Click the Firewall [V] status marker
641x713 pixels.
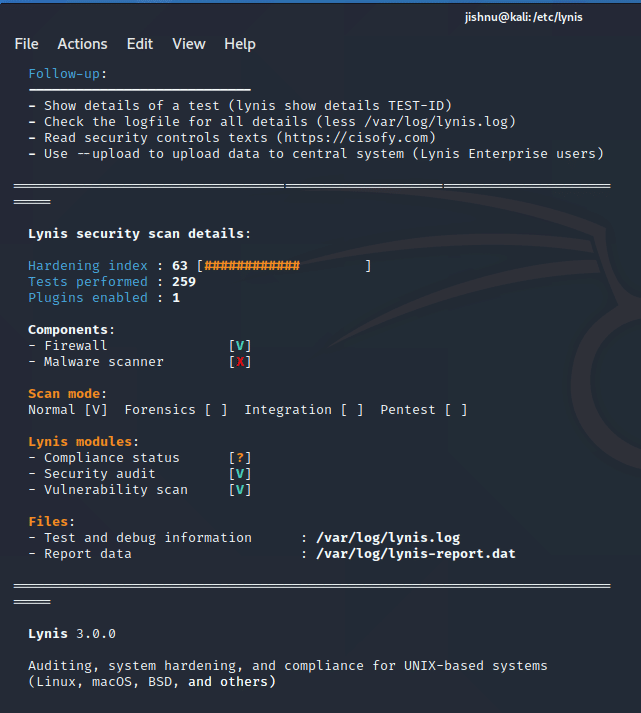click(240, 346)
